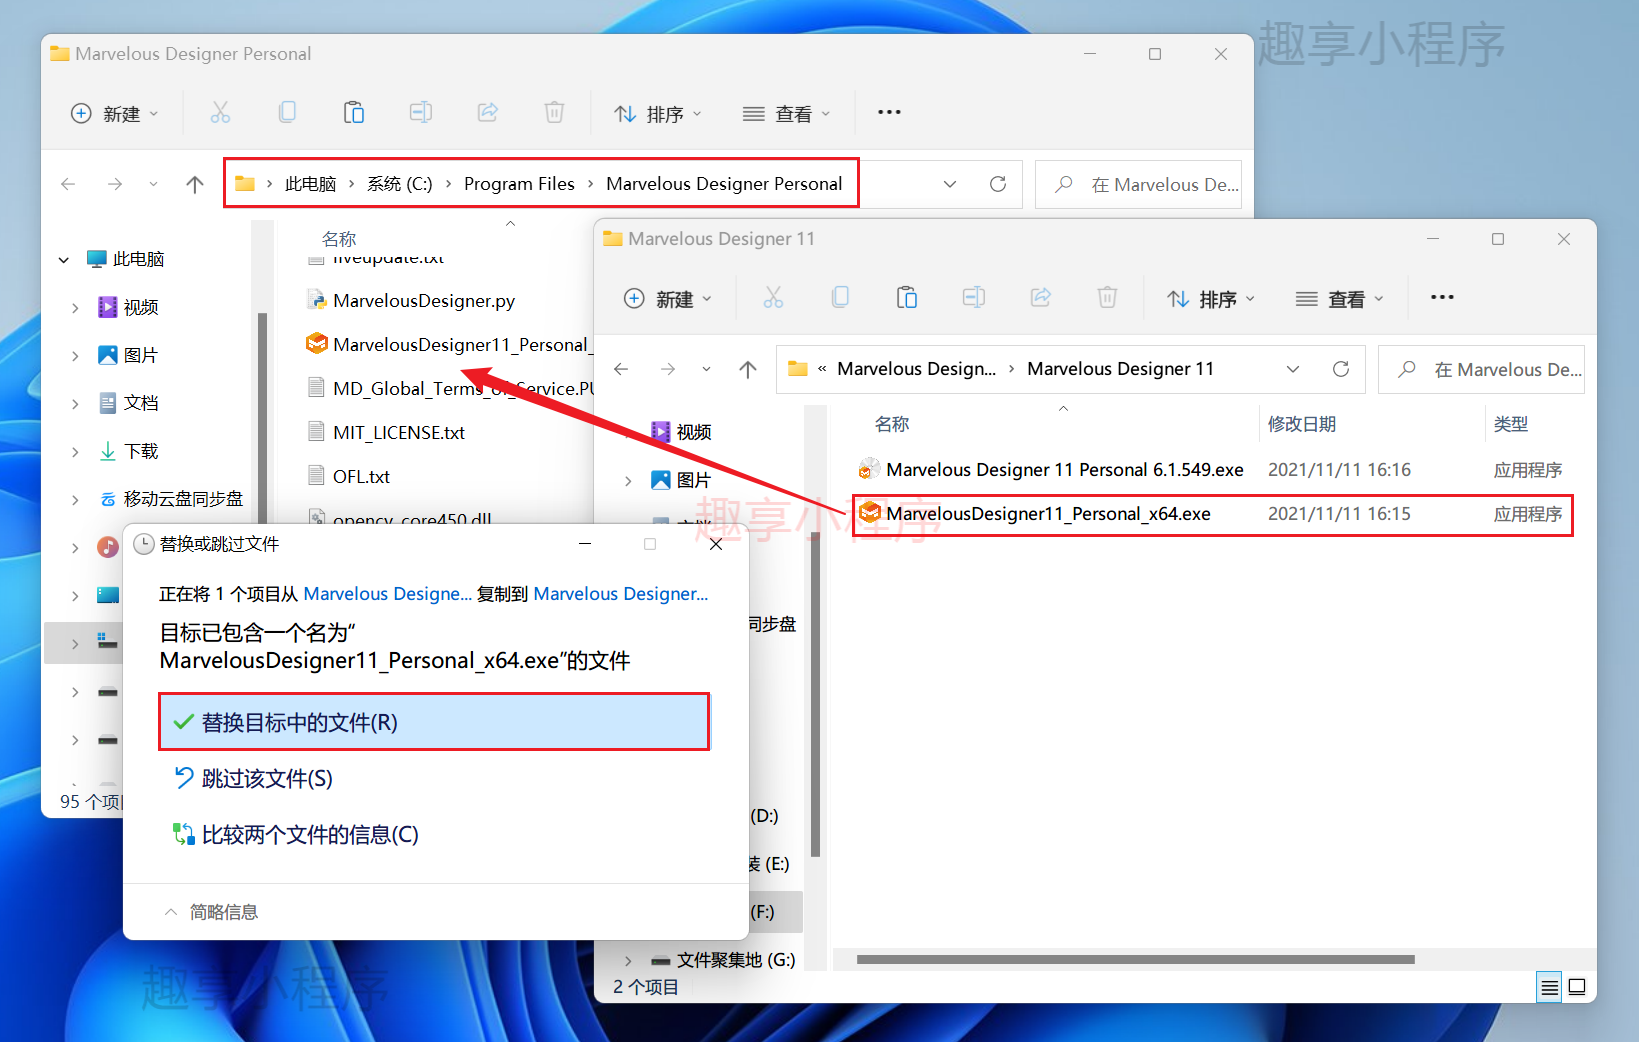Choose 比较两个文件的信息(C) option
The image size is (1639, 1042).
pos(434,834)
